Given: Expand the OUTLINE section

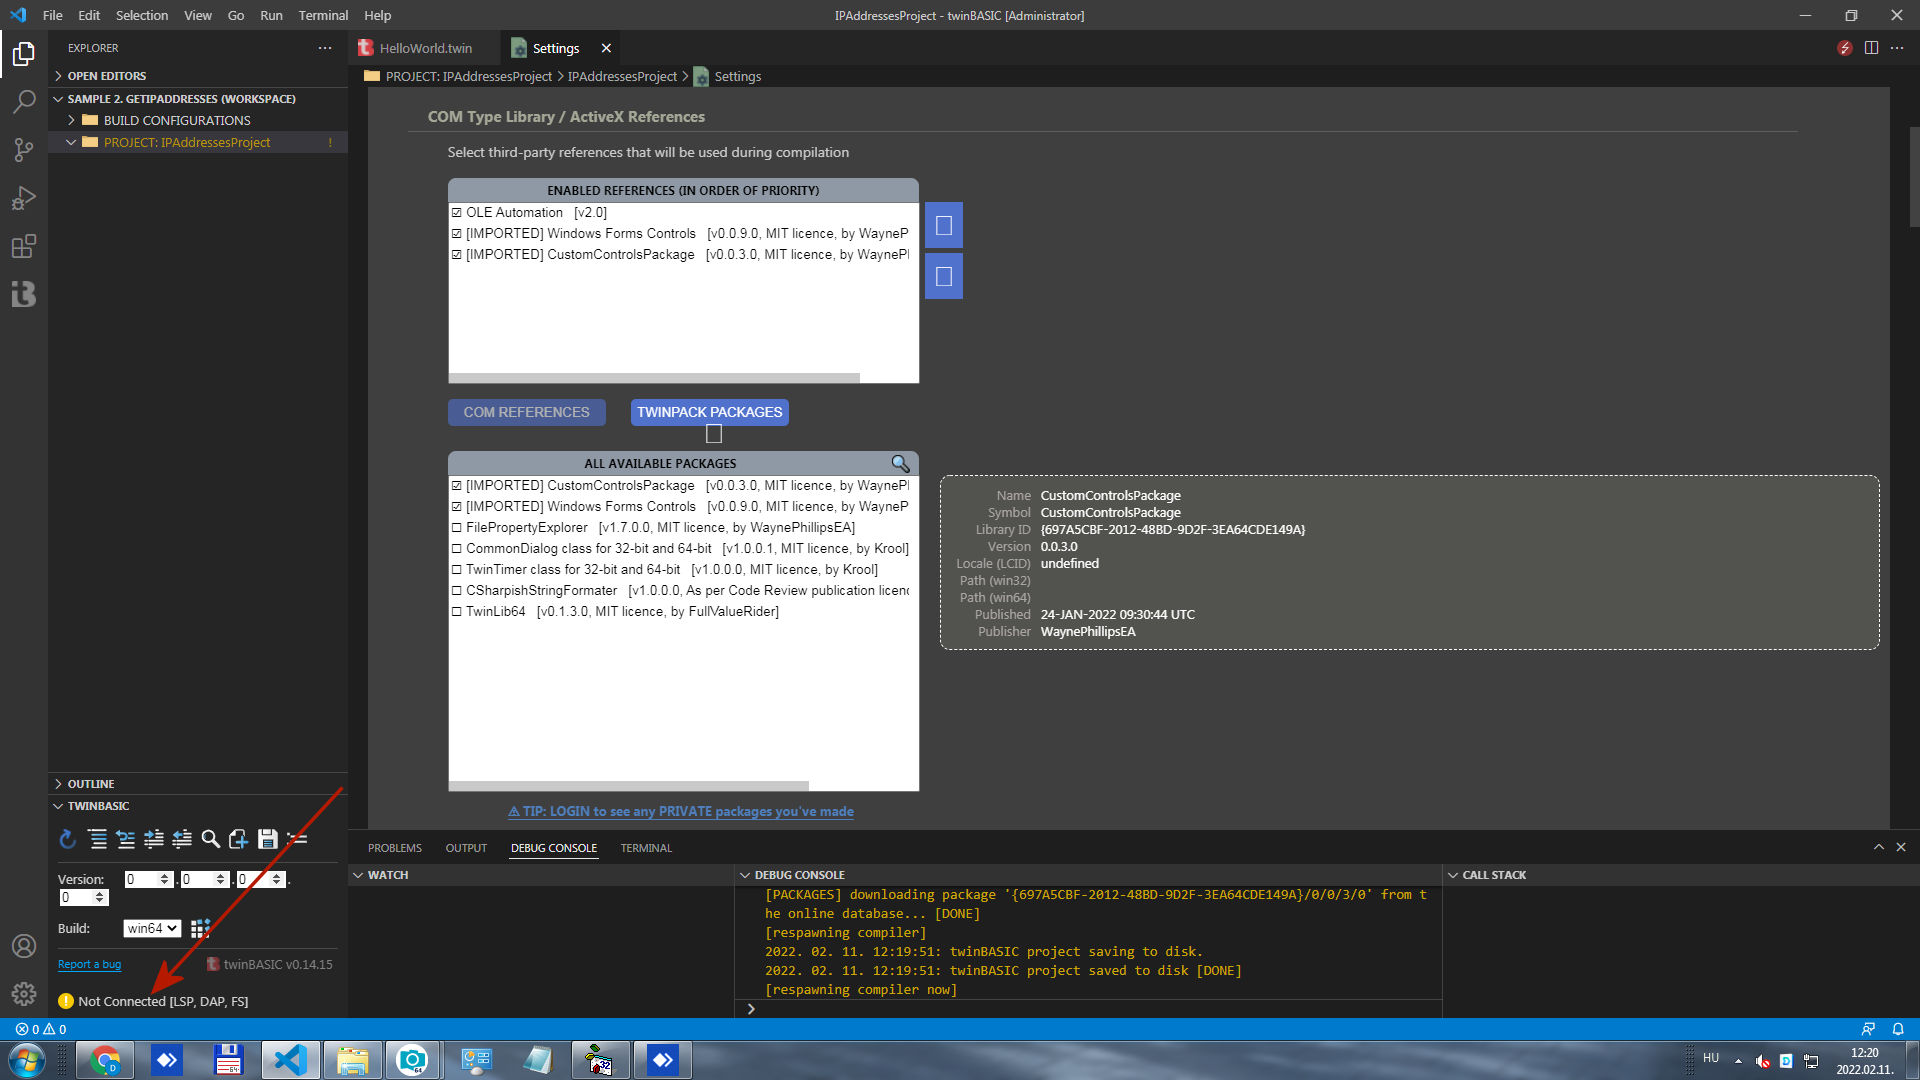Looking at the screenshot, I should (91, 783).
